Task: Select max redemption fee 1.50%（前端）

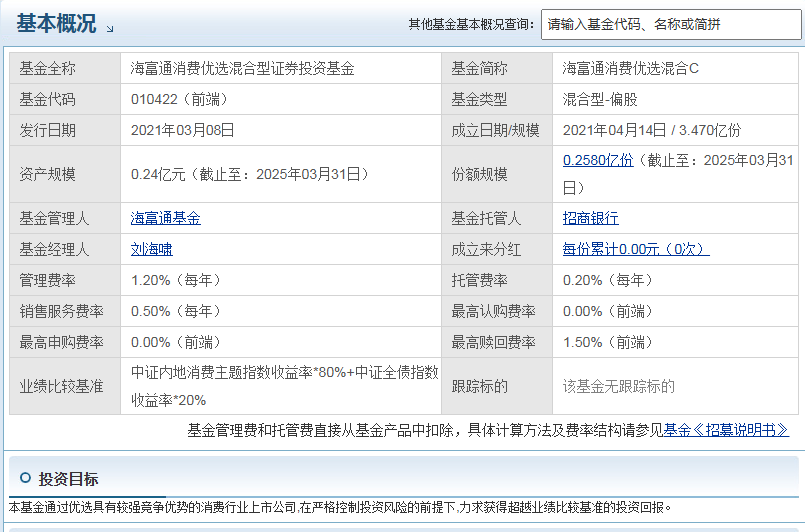Action: tap(609, 342)
